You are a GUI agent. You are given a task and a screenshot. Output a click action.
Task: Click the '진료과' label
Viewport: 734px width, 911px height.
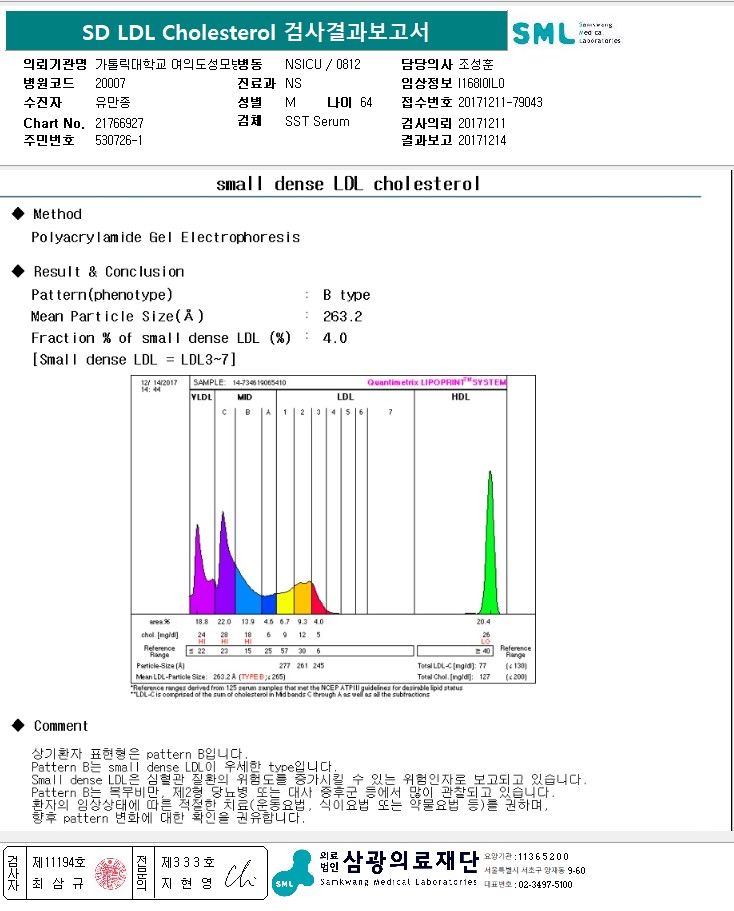(256, 83)
